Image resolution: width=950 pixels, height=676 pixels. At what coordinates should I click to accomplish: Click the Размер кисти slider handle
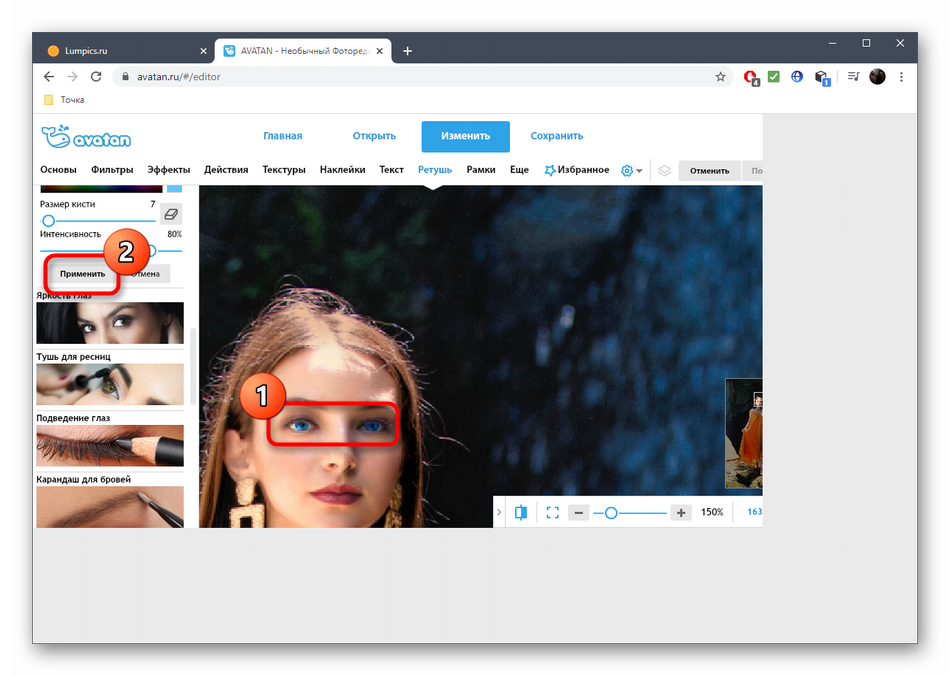coord(48,220)
